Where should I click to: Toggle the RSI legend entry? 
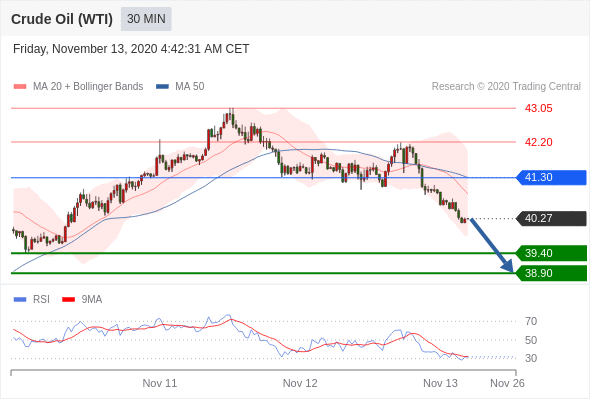tap(32, 300)
